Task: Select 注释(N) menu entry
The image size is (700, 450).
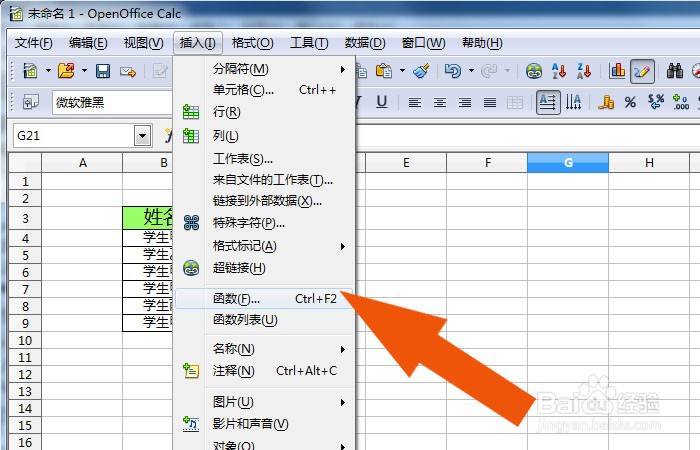Action: coord(264,371)
